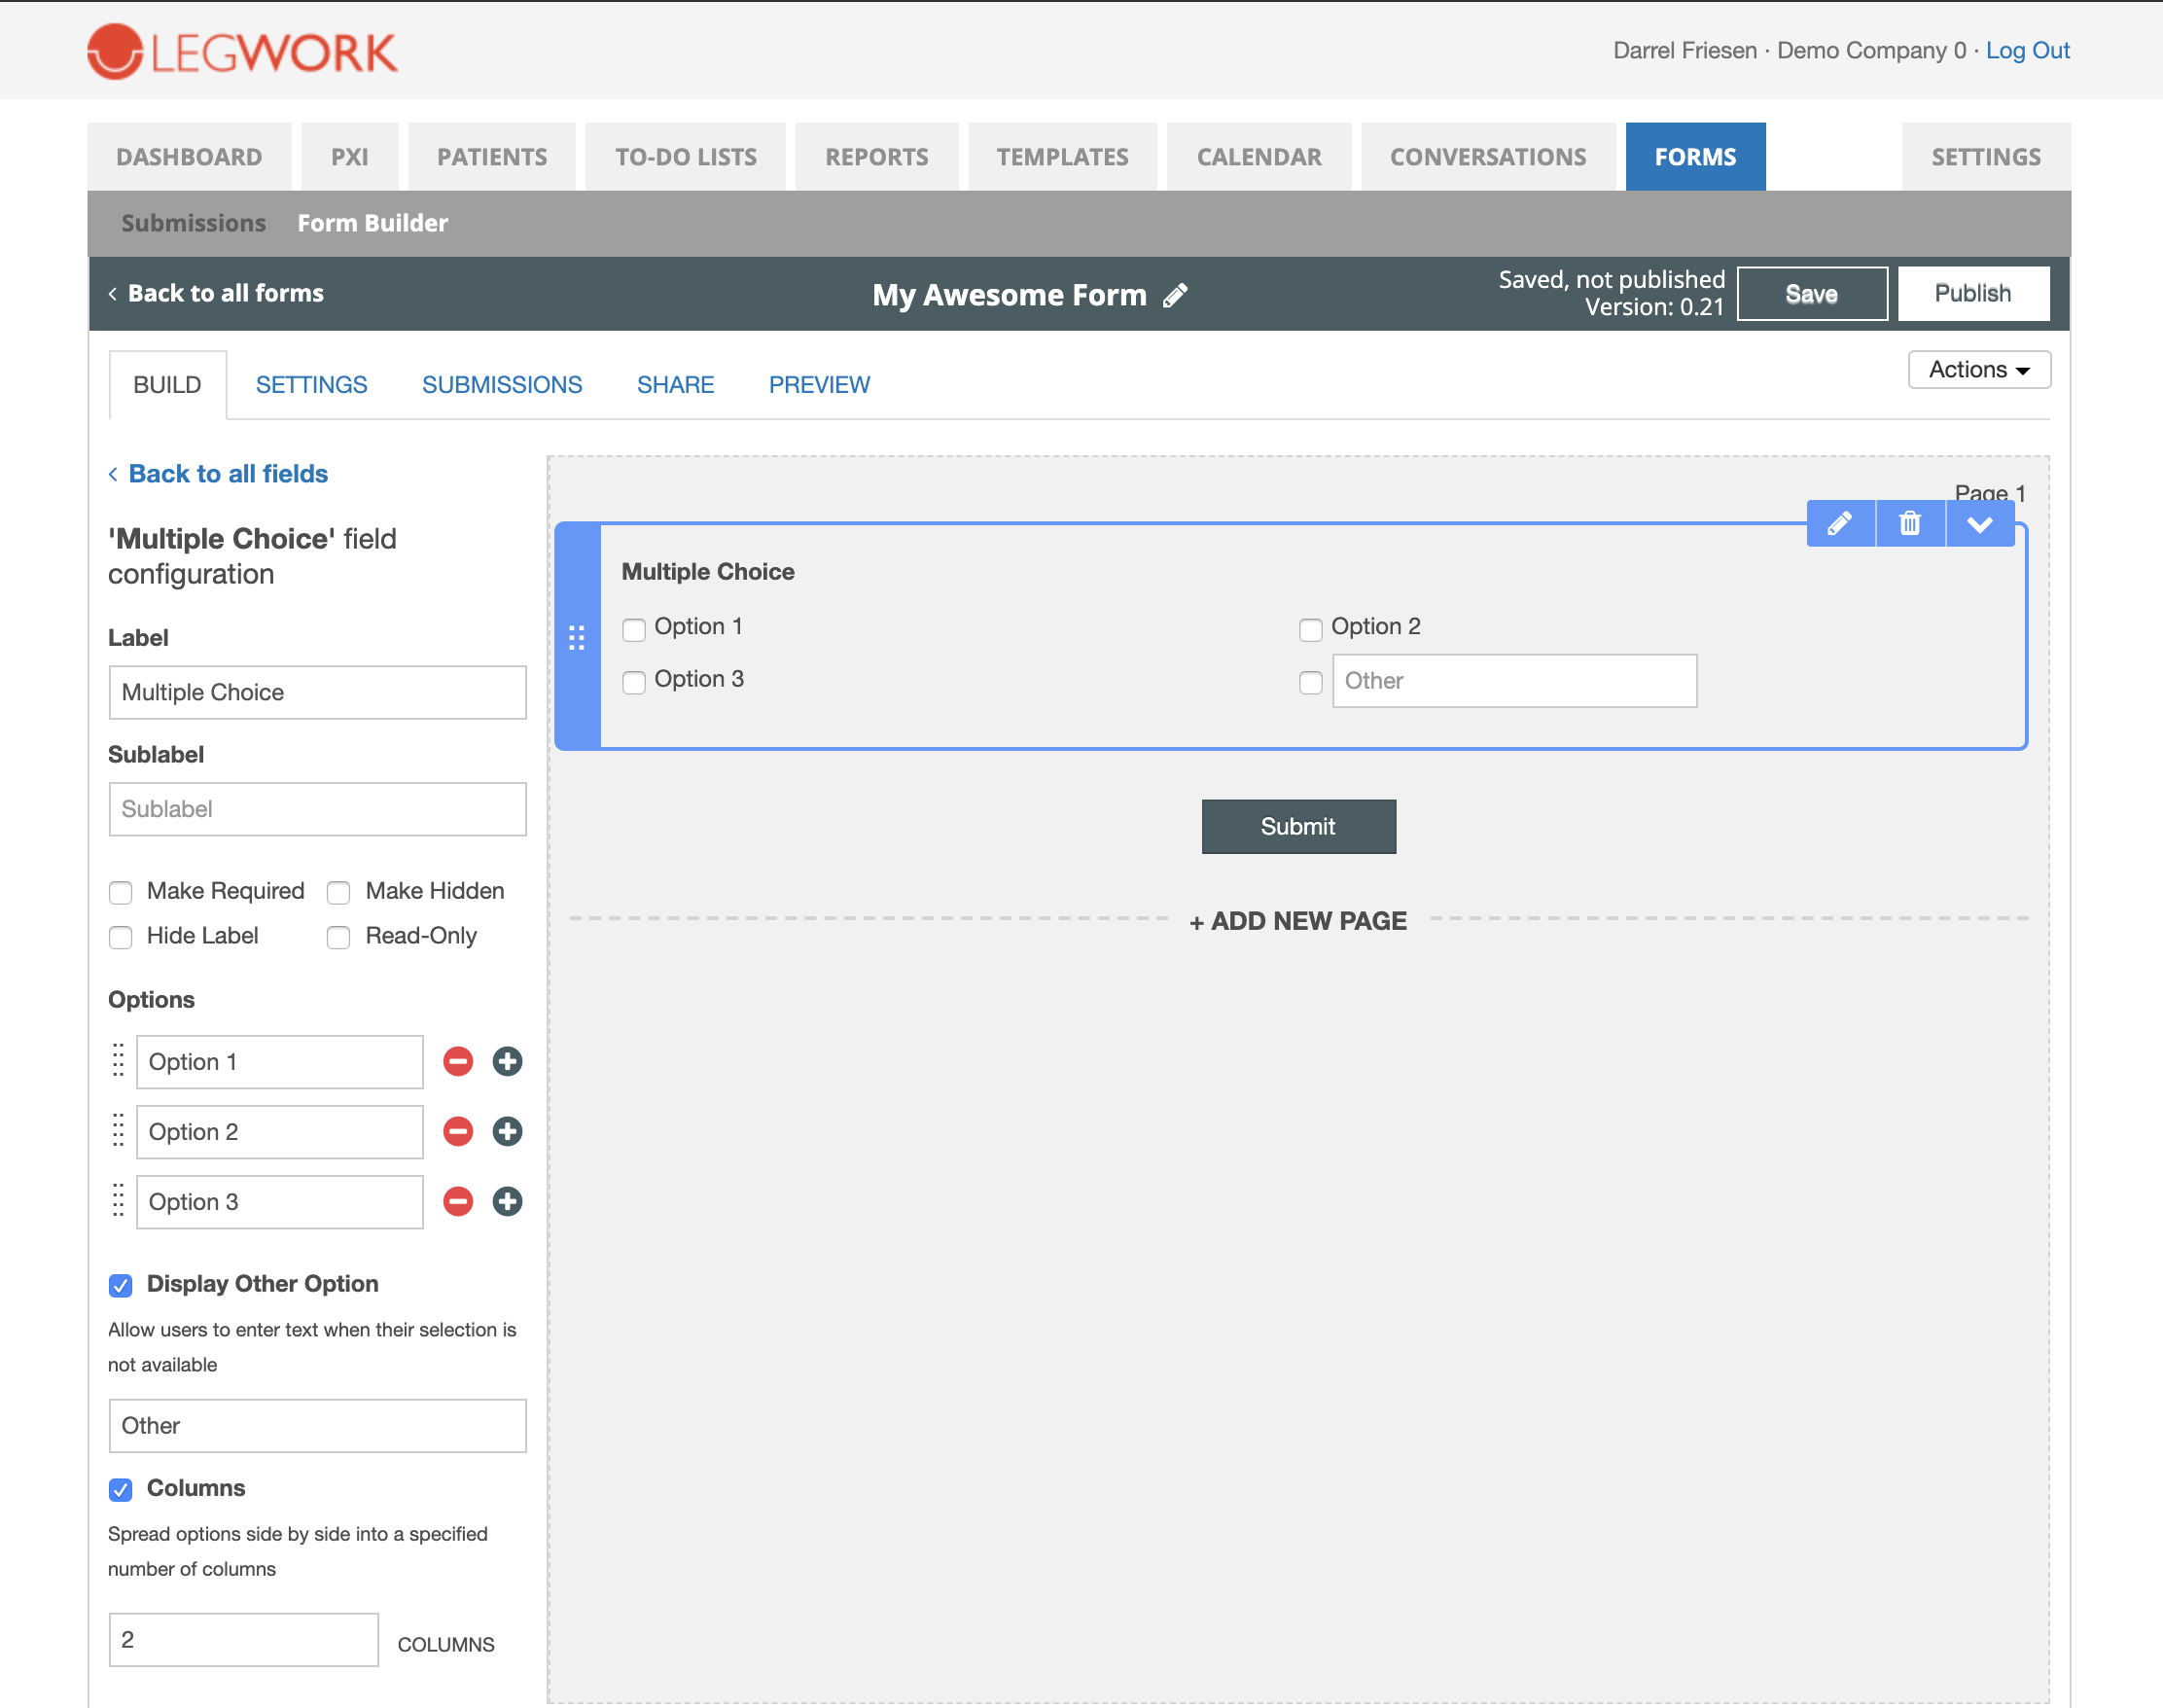This screenshot has width=2163, height=1708.
Task: Toggle the Read-Only checkbox
Action: click(x=339, y=937)
